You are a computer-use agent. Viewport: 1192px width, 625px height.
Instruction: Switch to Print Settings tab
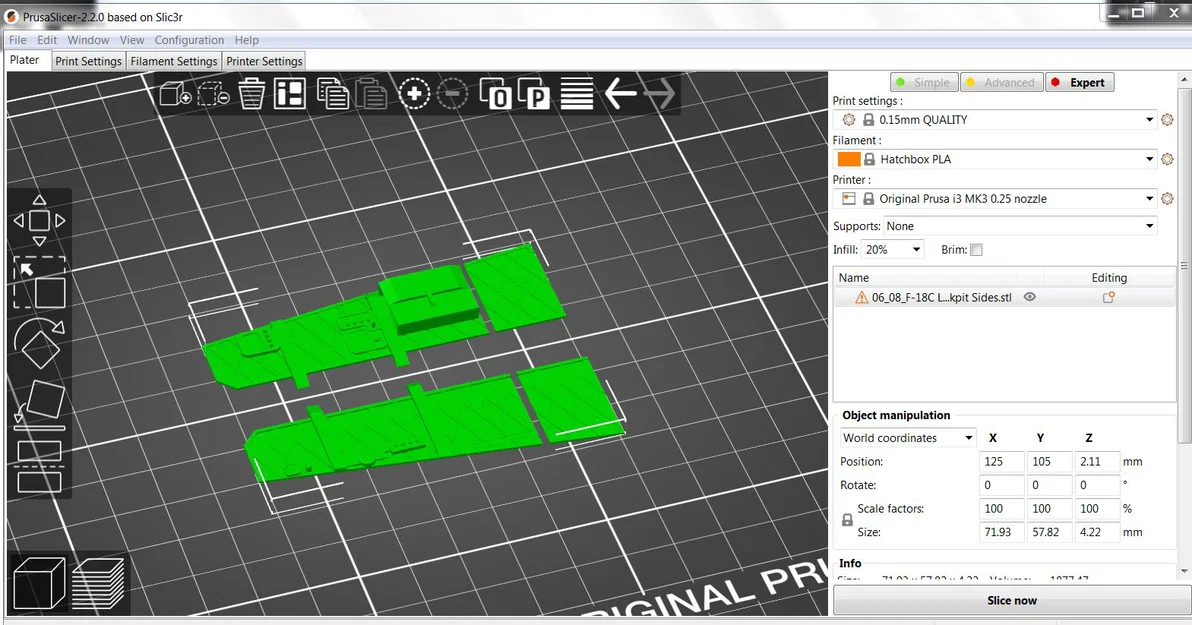[88, 61]
